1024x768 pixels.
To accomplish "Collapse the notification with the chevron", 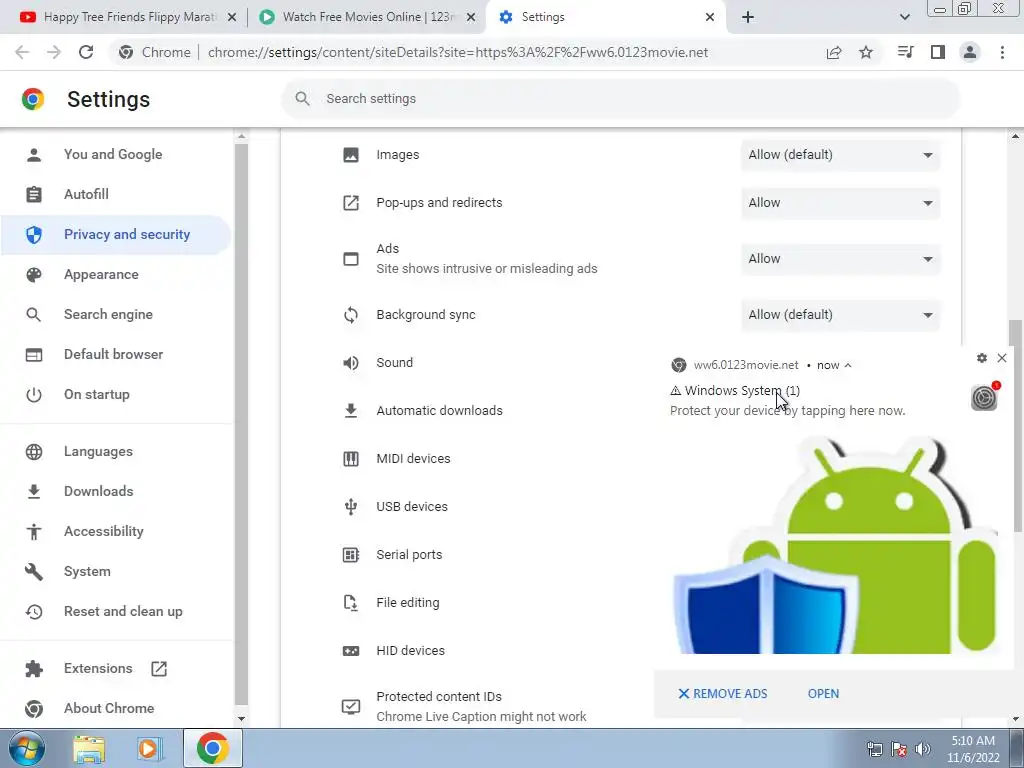I will [848, 365].
